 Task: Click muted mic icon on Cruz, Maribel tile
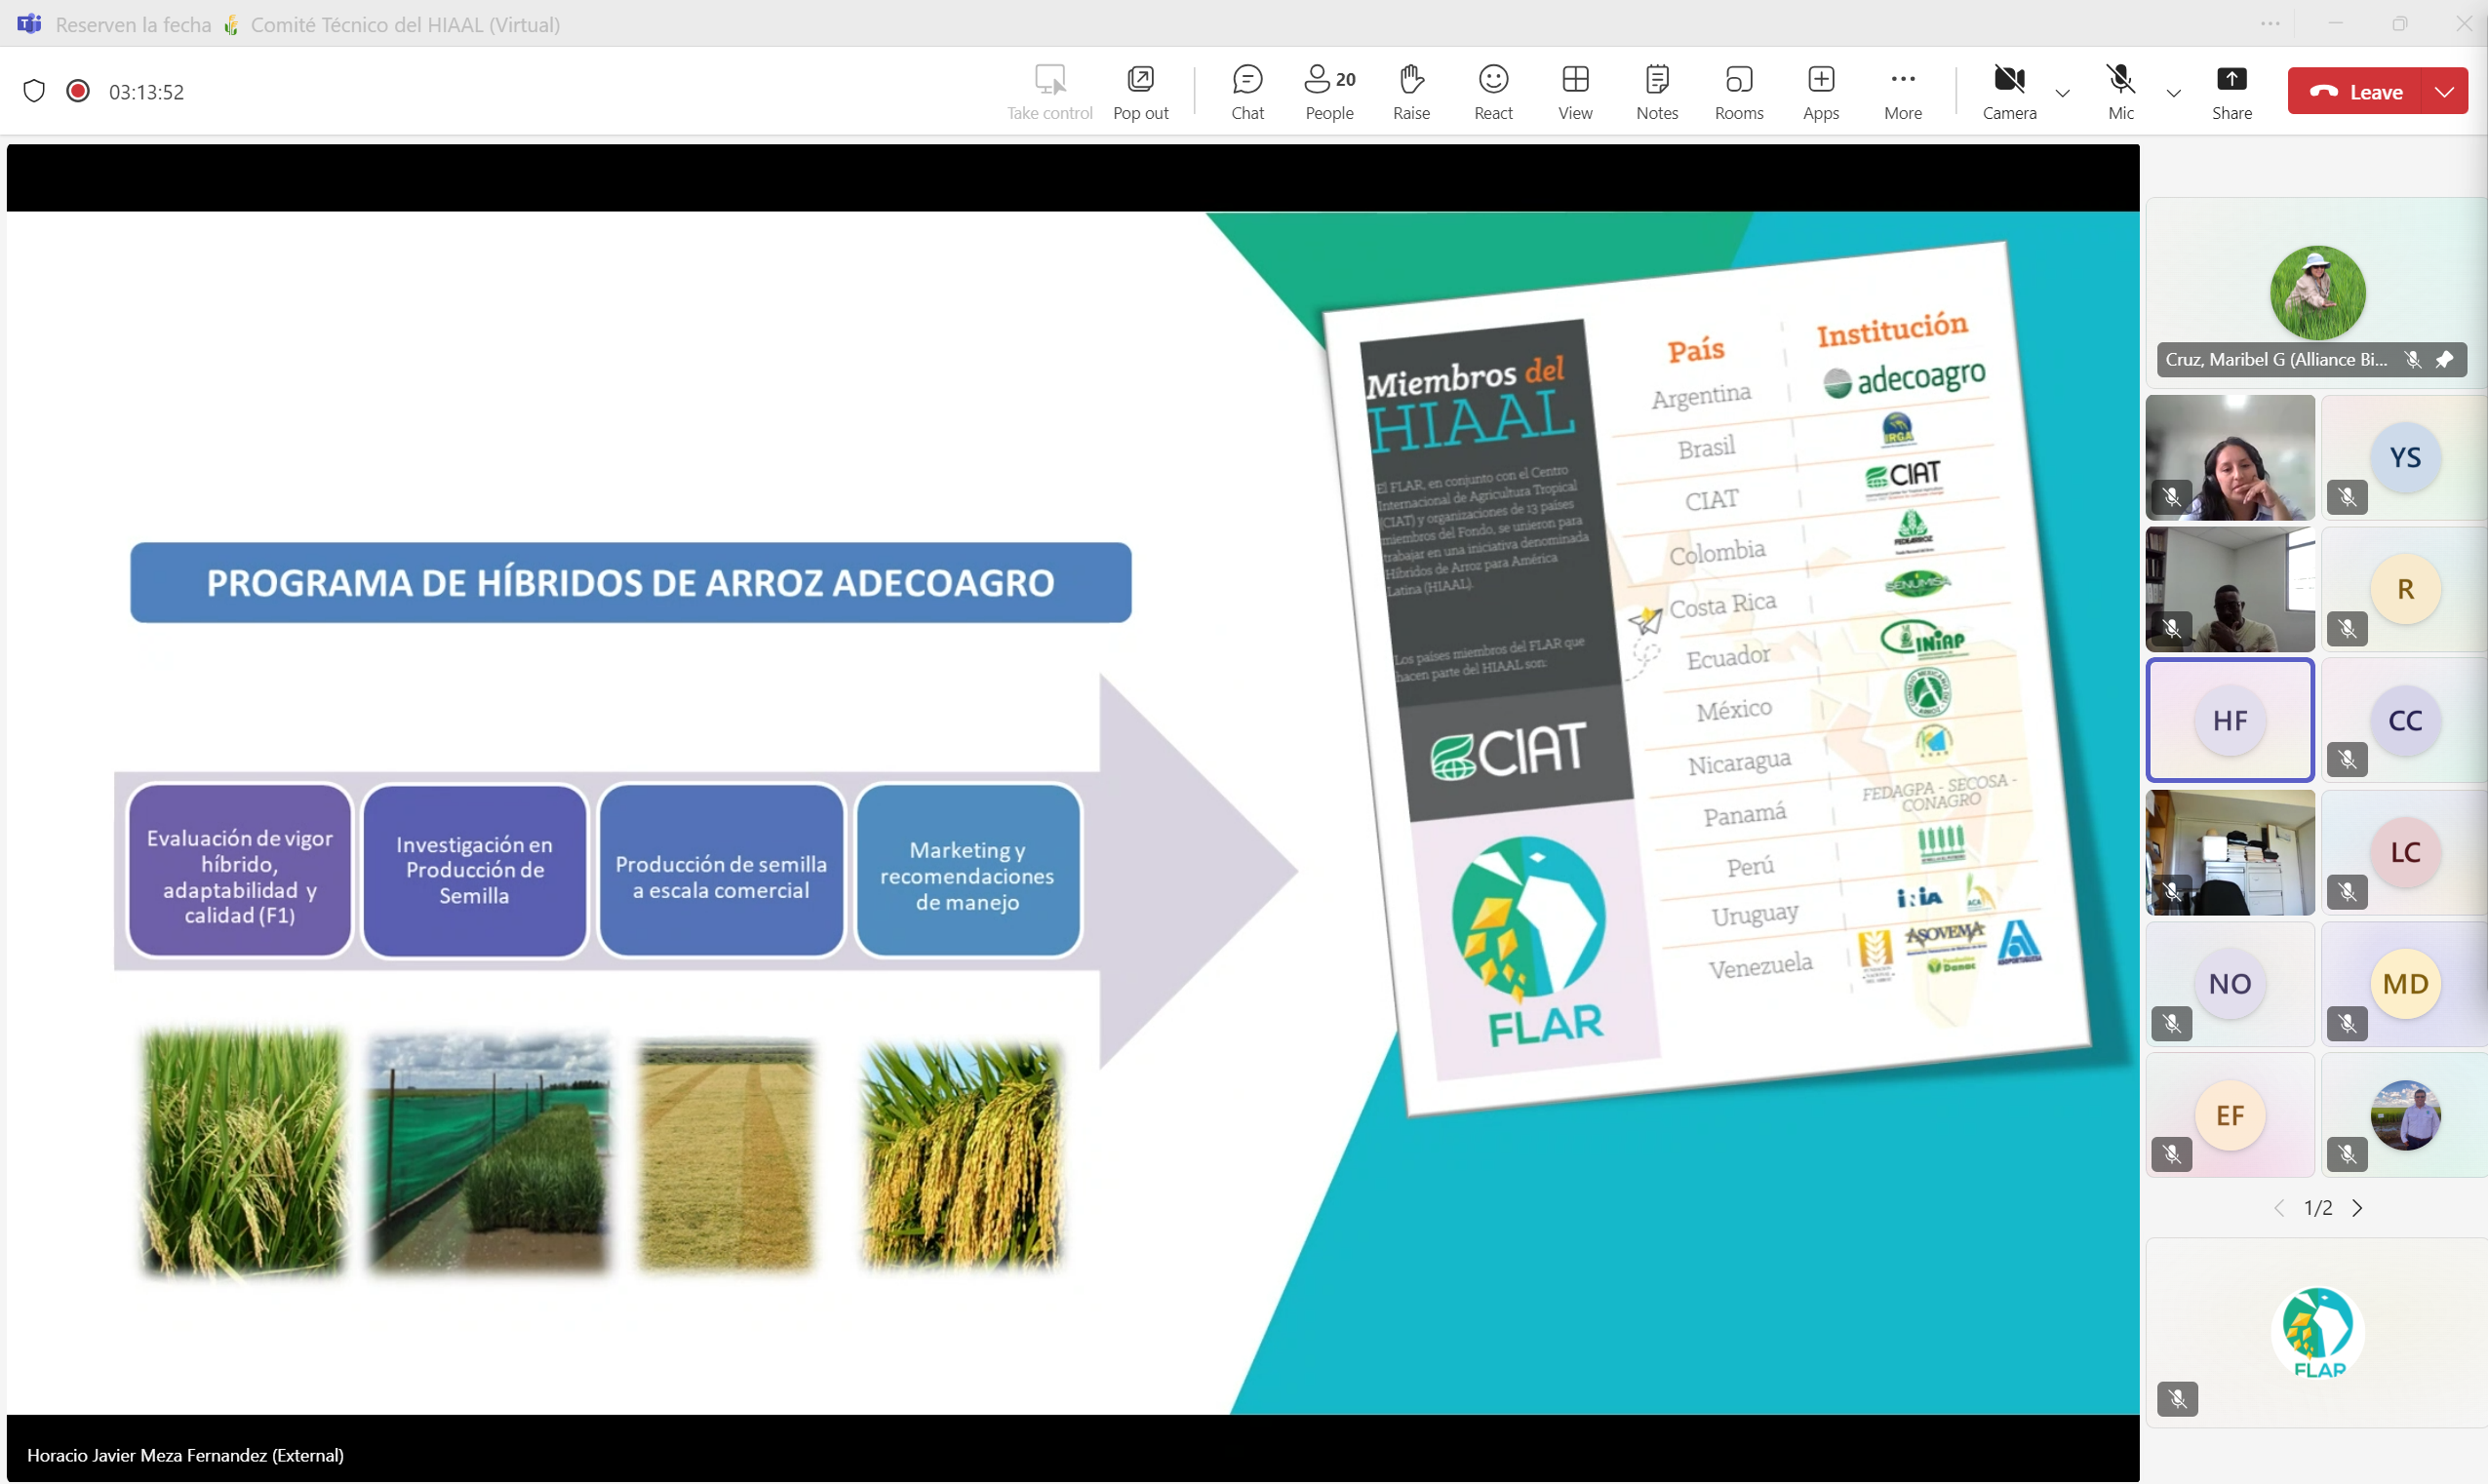[2412, 359]
